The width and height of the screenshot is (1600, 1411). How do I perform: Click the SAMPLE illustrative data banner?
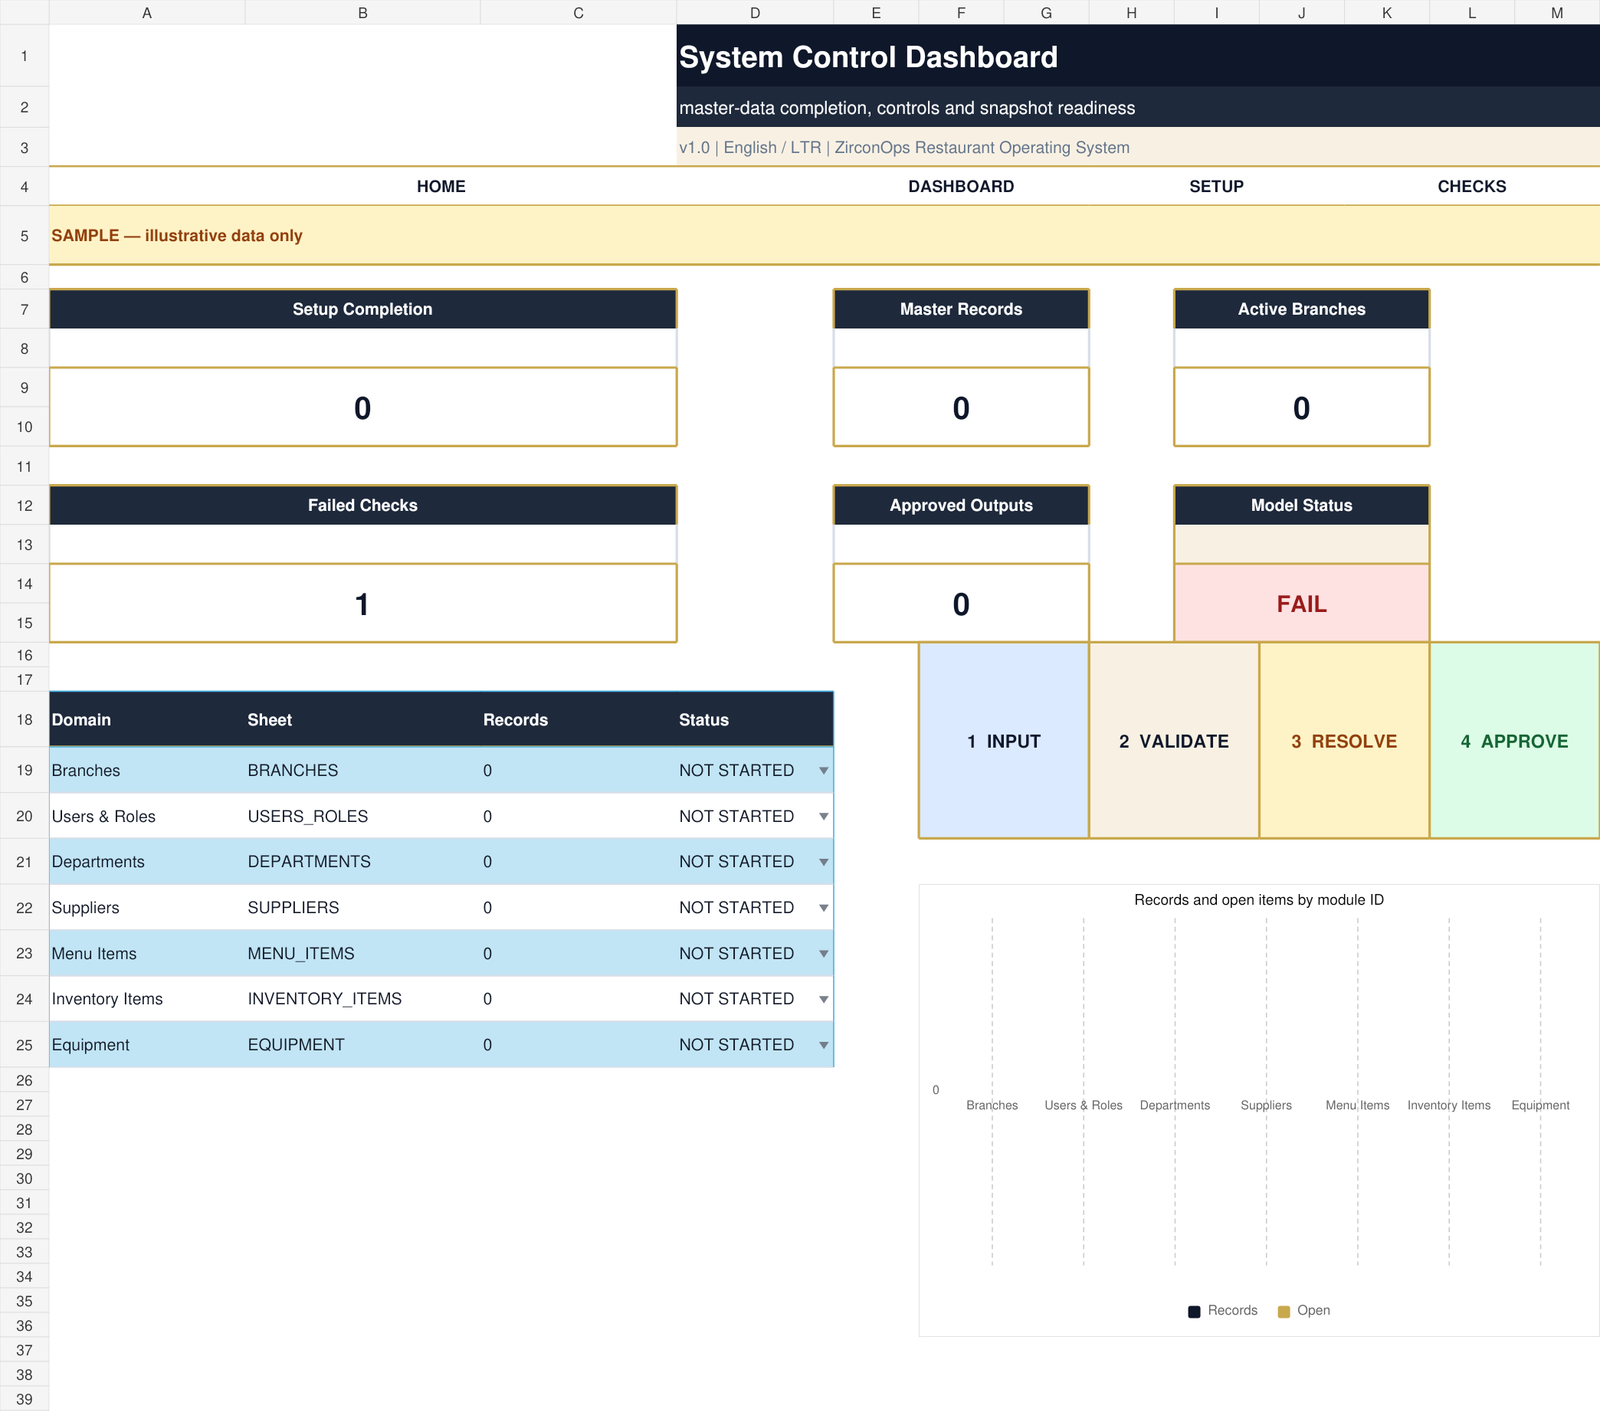point(824,235)
